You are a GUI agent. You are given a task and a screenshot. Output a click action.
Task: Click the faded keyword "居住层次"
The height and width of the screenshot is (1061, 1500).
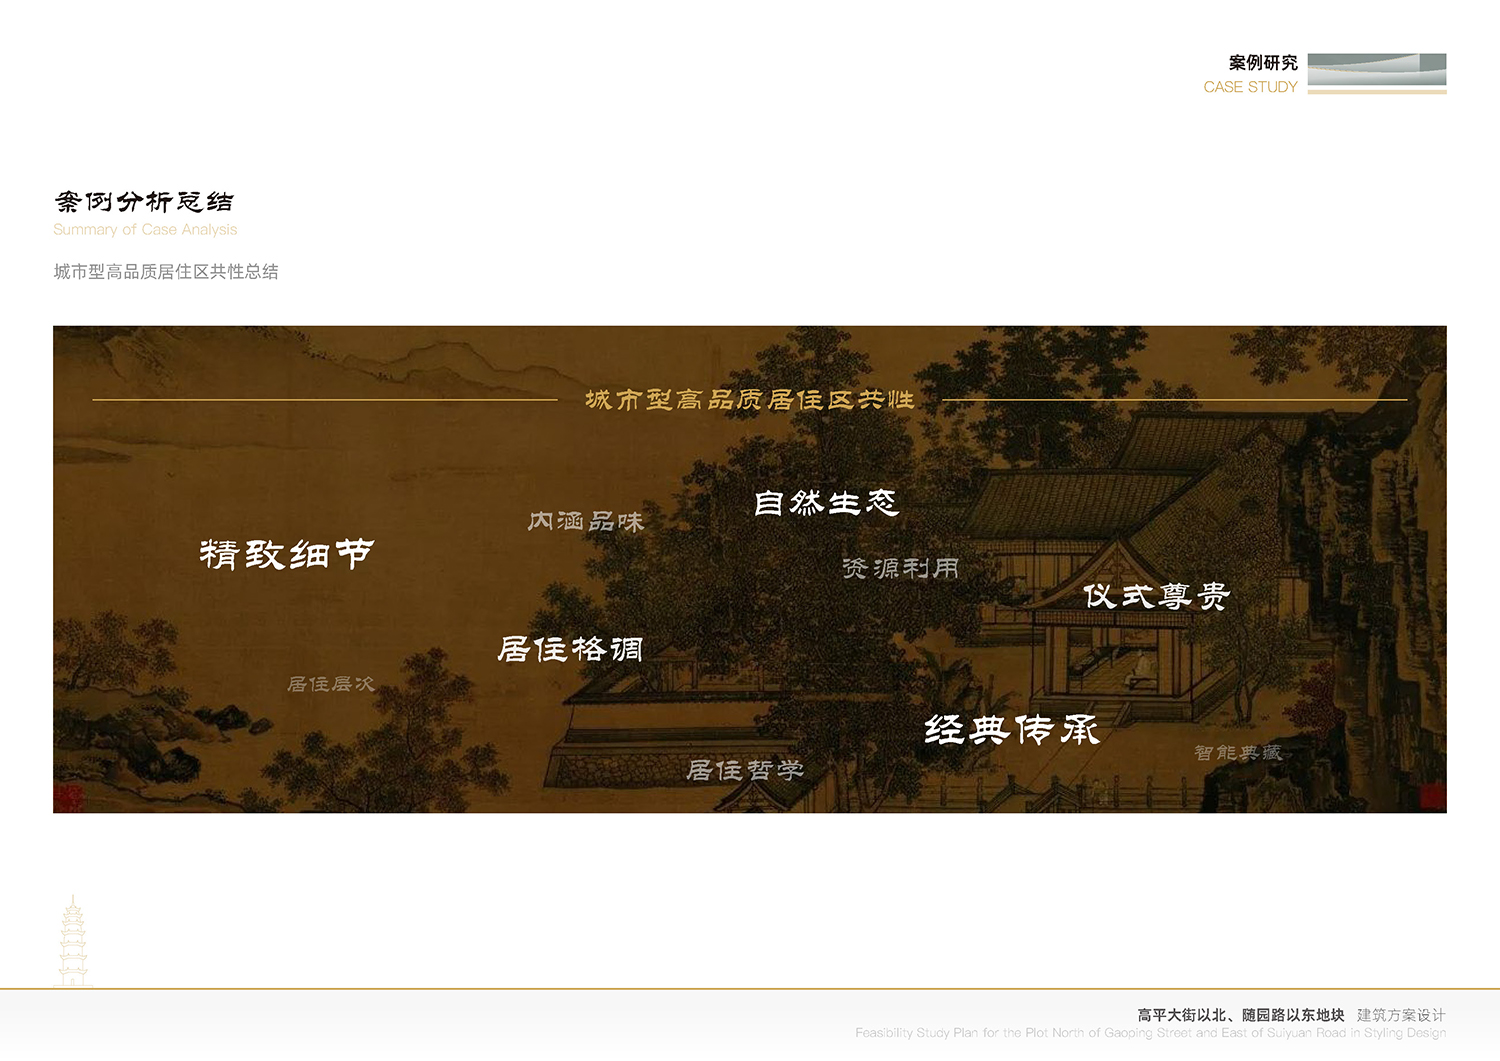(x=331, y=684)
